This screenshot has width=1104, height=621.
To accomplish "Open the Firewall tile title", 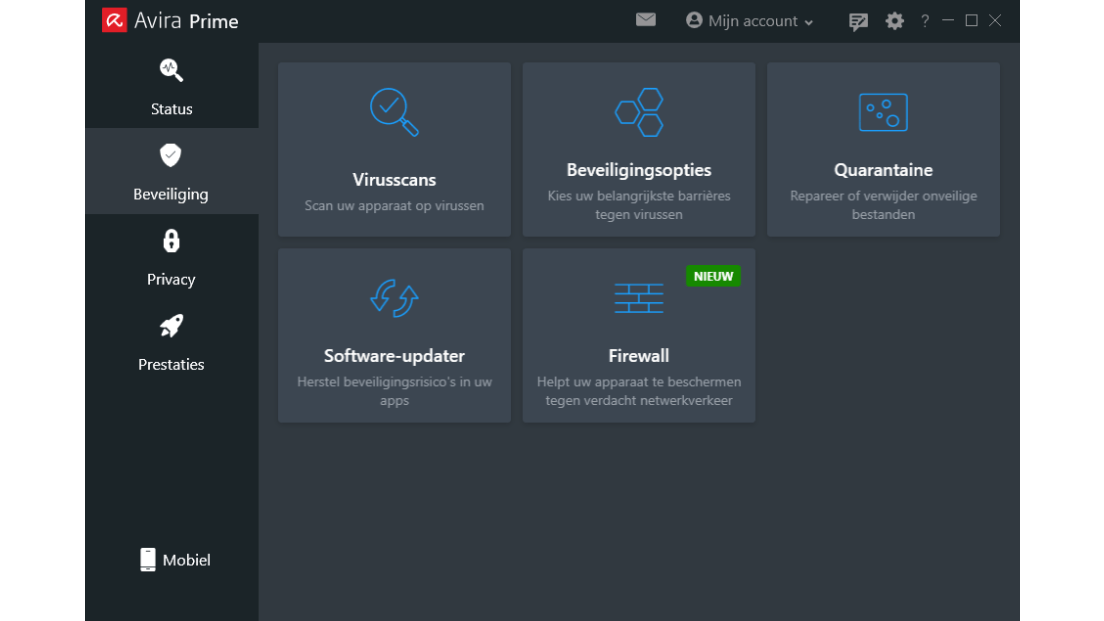I will point(639,356).
